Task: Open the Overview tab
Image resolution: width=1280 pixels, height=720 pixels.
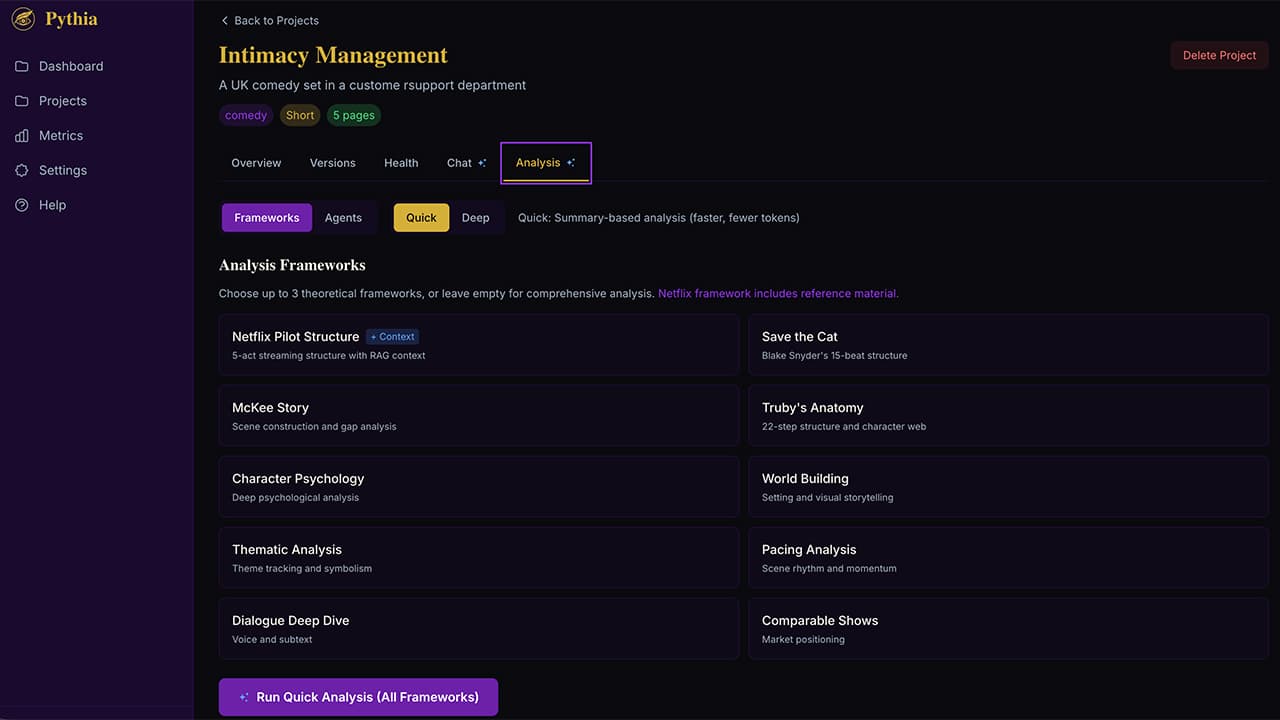Action: click(256, 163)
